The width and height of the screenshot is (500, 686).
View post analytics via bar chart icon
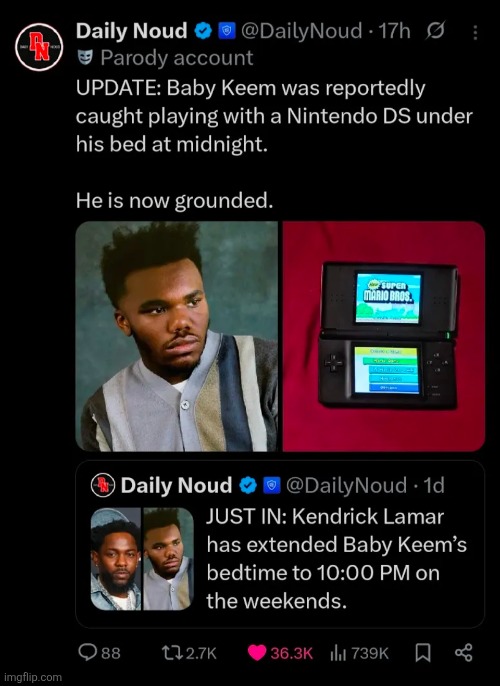(x=338, y=653)
